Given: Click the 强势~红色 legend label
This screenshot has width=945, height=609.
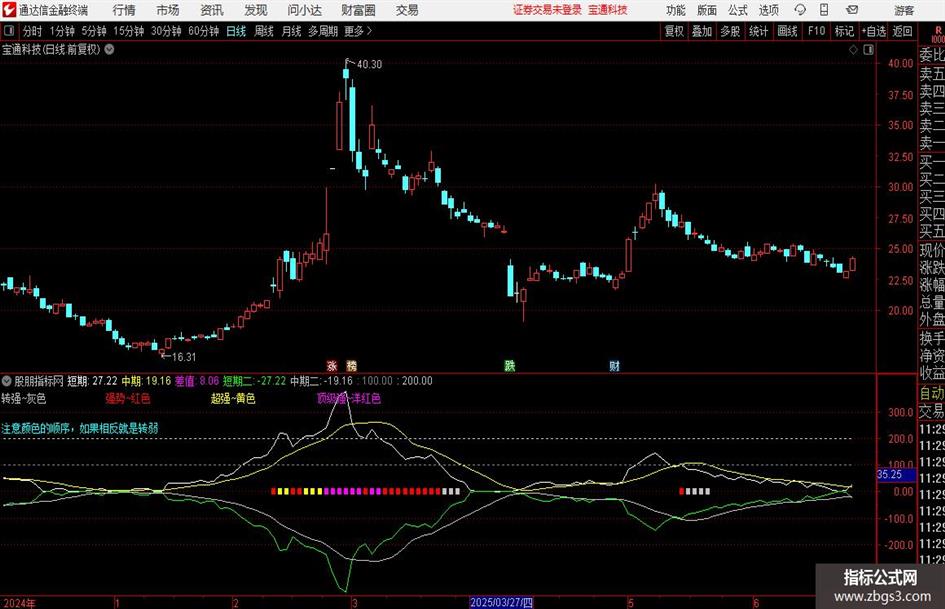Looking at the screenshot, I should 128,398.
